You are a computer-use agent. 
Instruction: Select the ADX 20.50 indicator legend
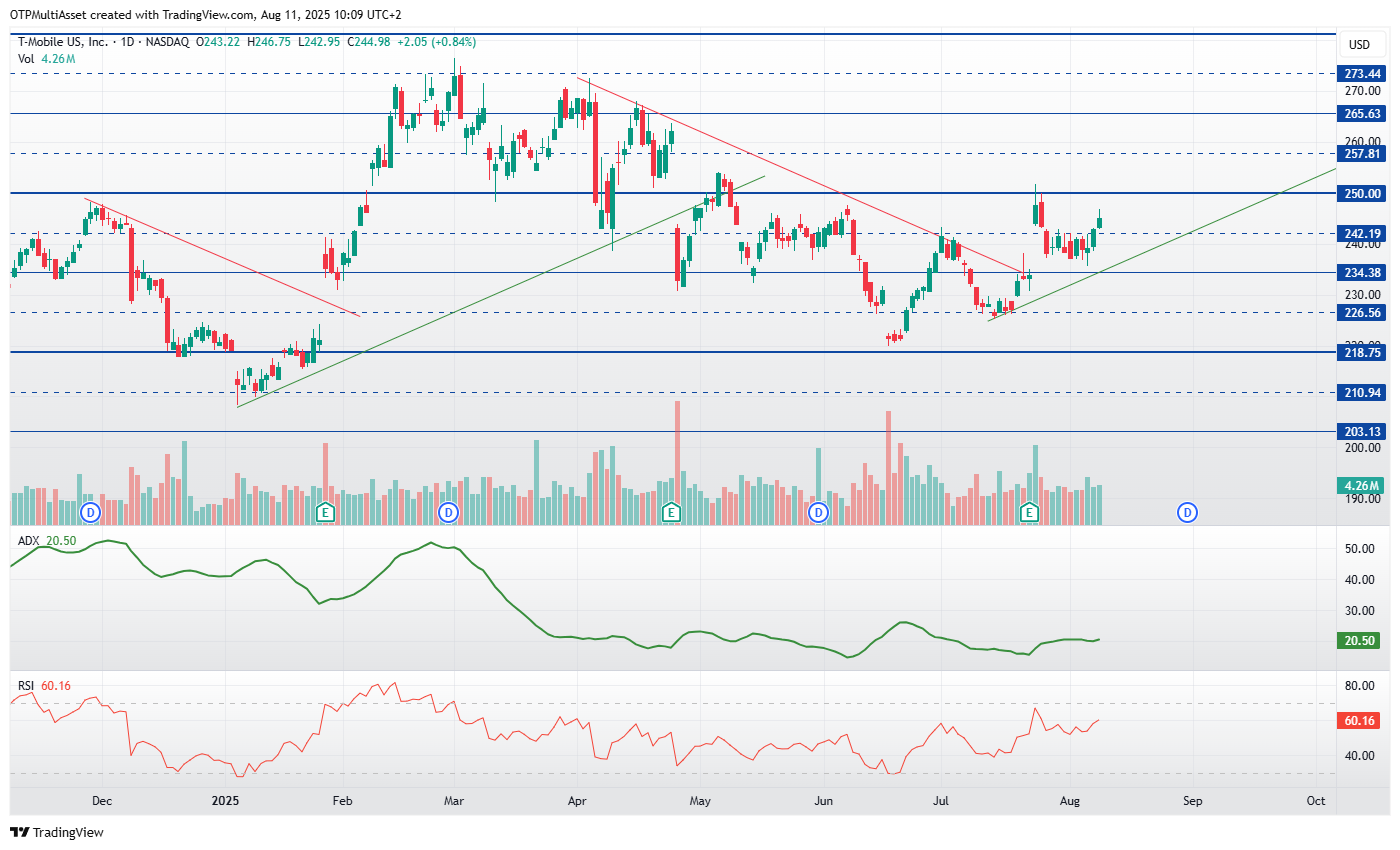coord(48,540)
